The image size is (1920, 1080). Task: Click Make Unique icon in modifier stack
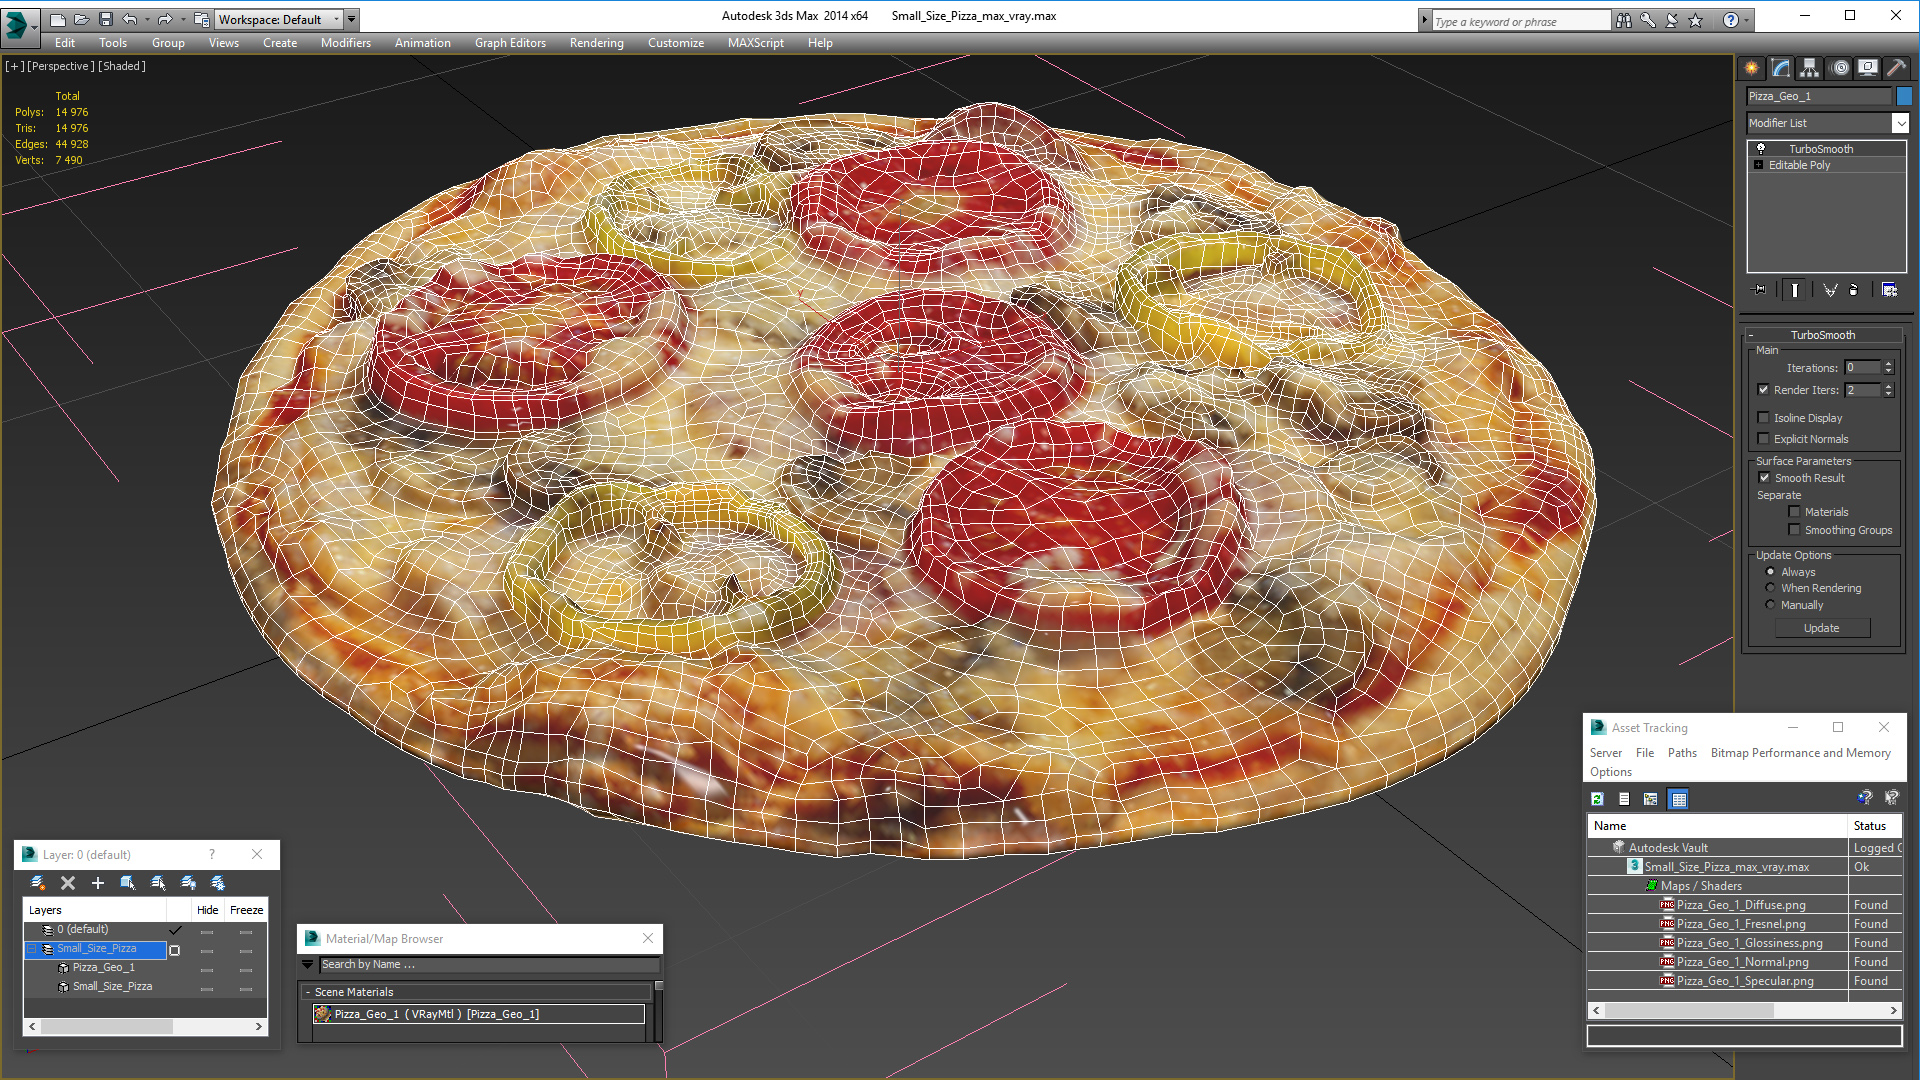[1830, 290]
